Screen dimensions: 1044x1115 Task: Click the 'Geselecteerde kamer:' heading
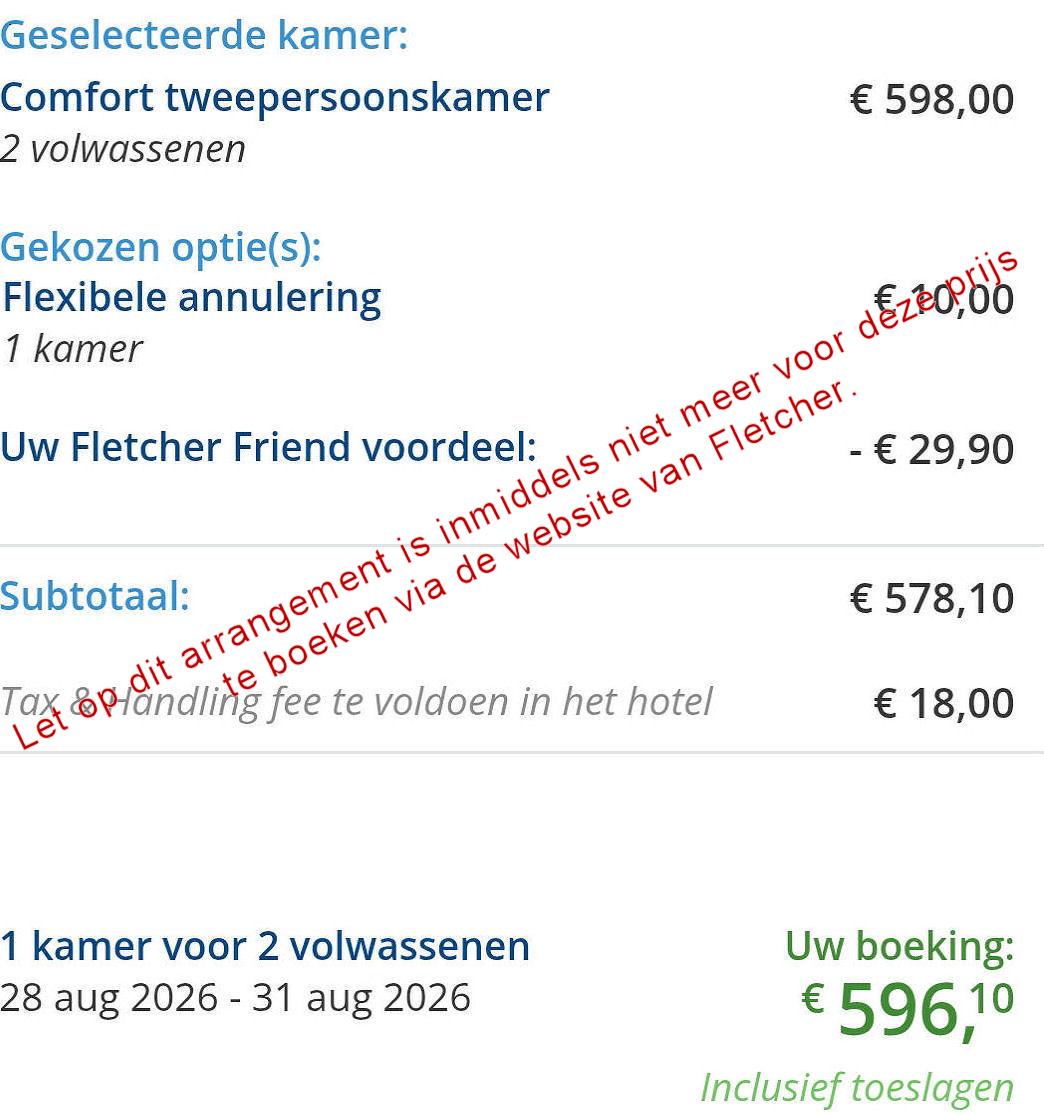(204, 36)
